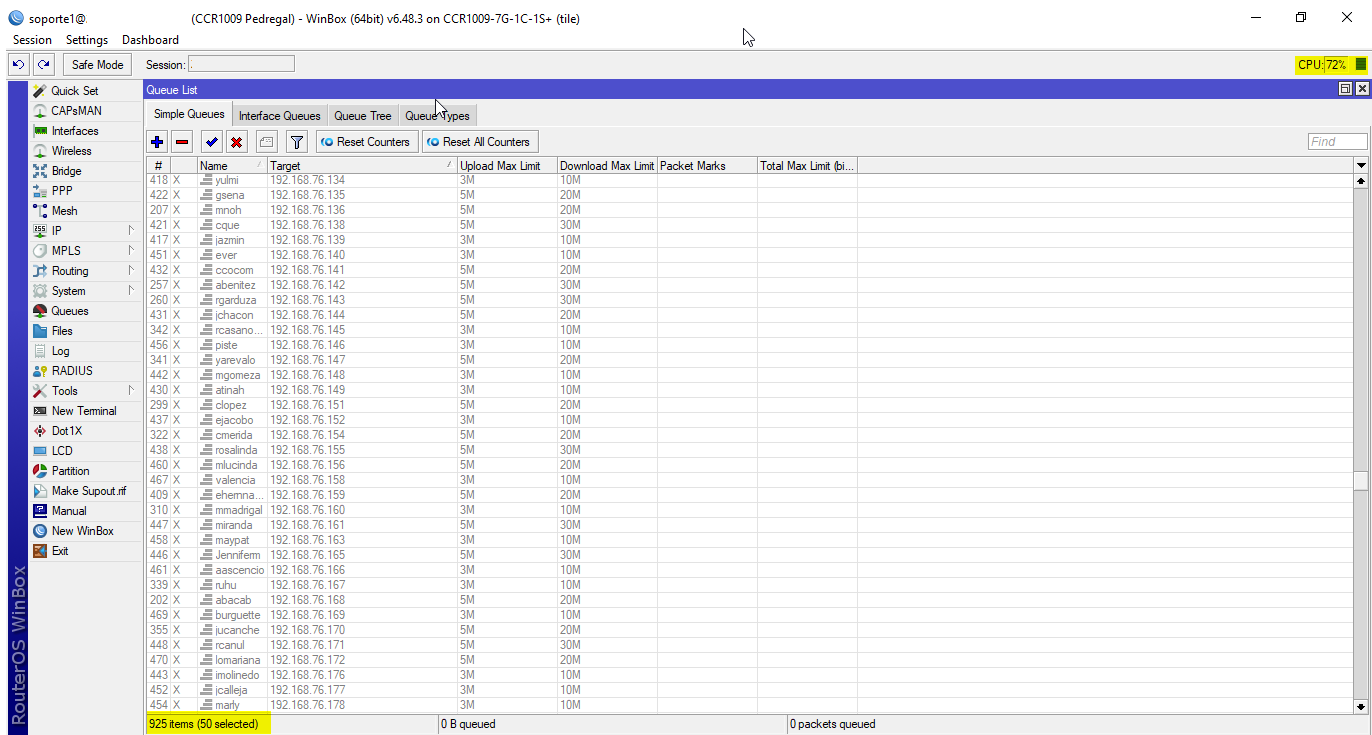
Task: Click the Comment note icon in toolbar
Action: click(x=266, y=142)
